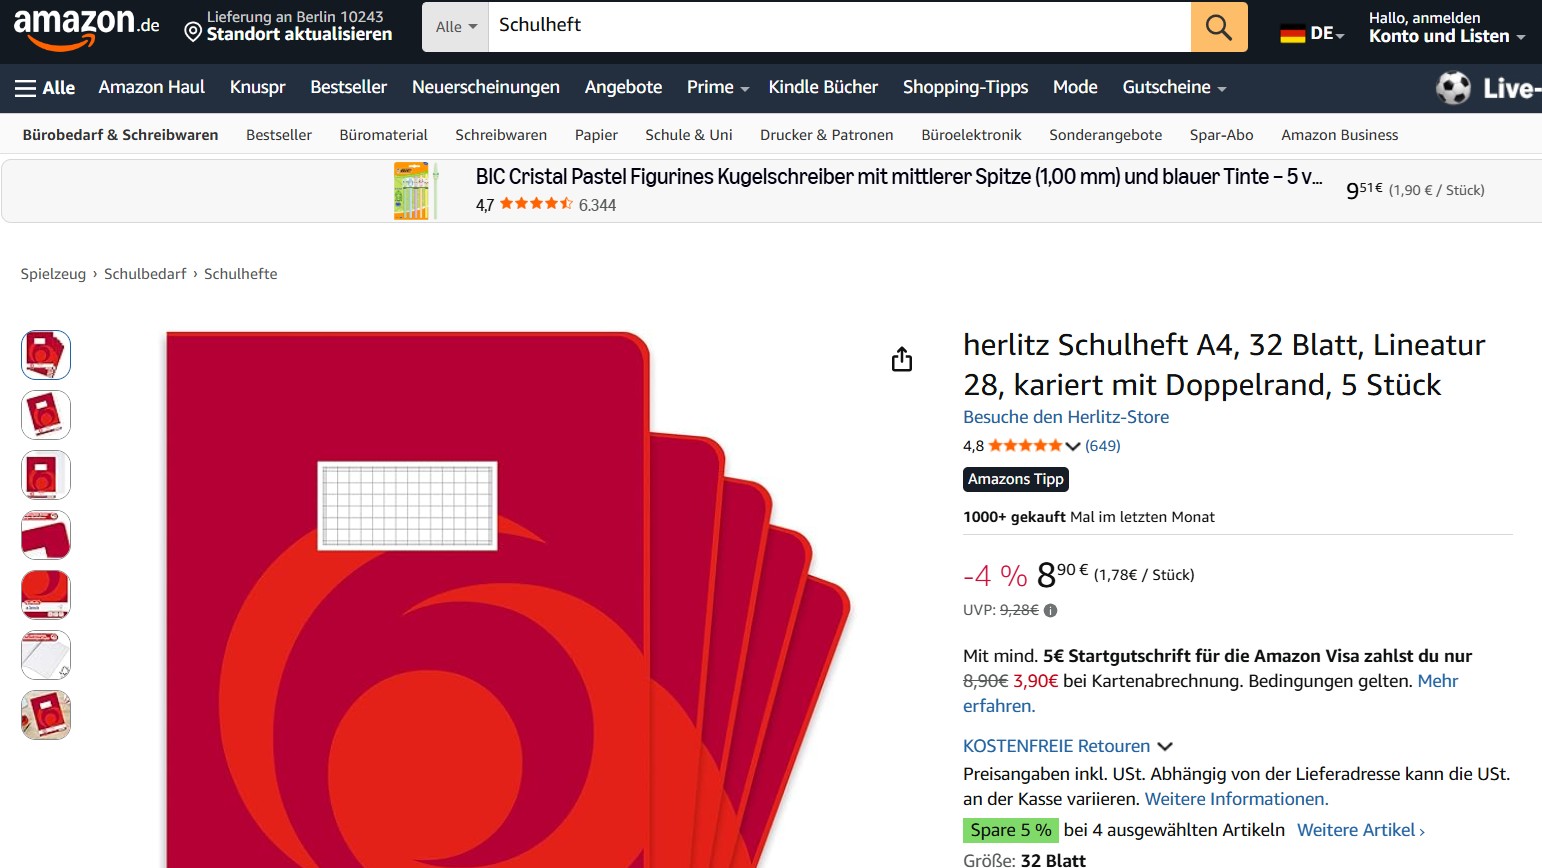Select the sixth white paper thumbnail
This screenshot has width=1542, height=868.
click(46, 655)
